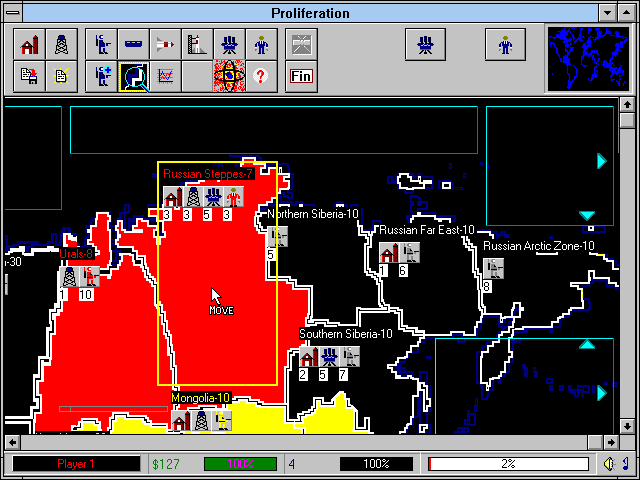Click the farm icon in Southern Siberia
This screenshot has height=480, width=640.
309,357
